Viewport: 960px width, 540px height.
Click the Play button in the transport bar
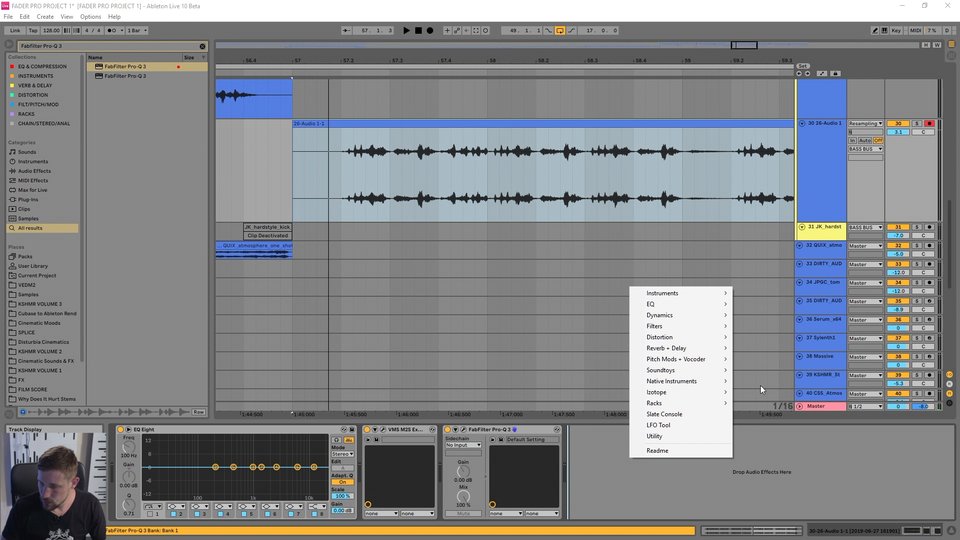406,30
